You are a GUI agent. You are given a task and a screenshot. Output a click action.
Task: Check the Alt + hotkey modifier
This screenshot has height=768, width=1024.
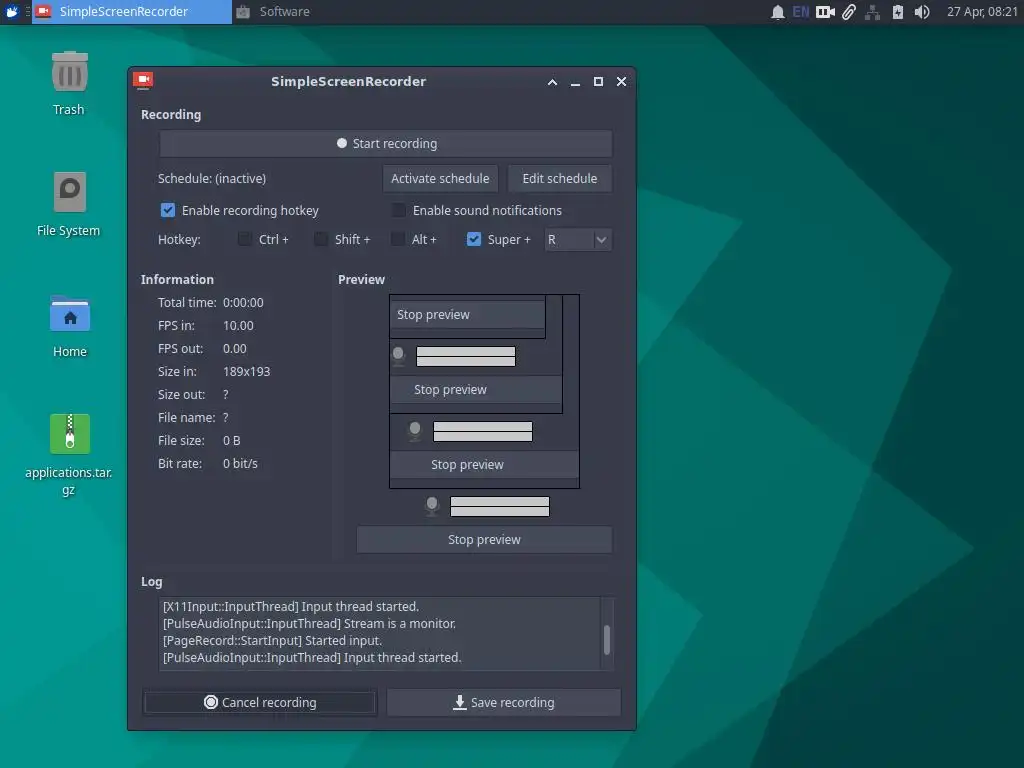click(398, 239)
